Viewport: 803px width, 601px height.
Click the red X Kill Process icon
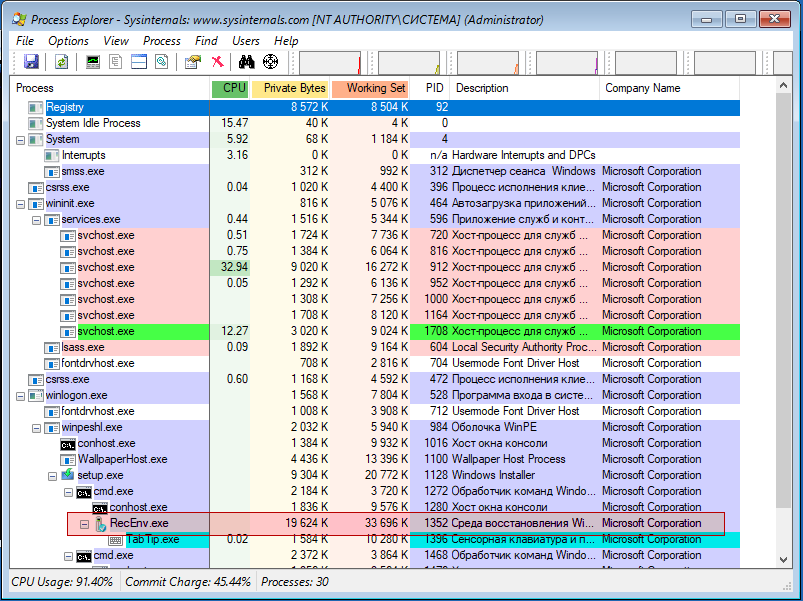pyautogui.click(x=218, y=62)
